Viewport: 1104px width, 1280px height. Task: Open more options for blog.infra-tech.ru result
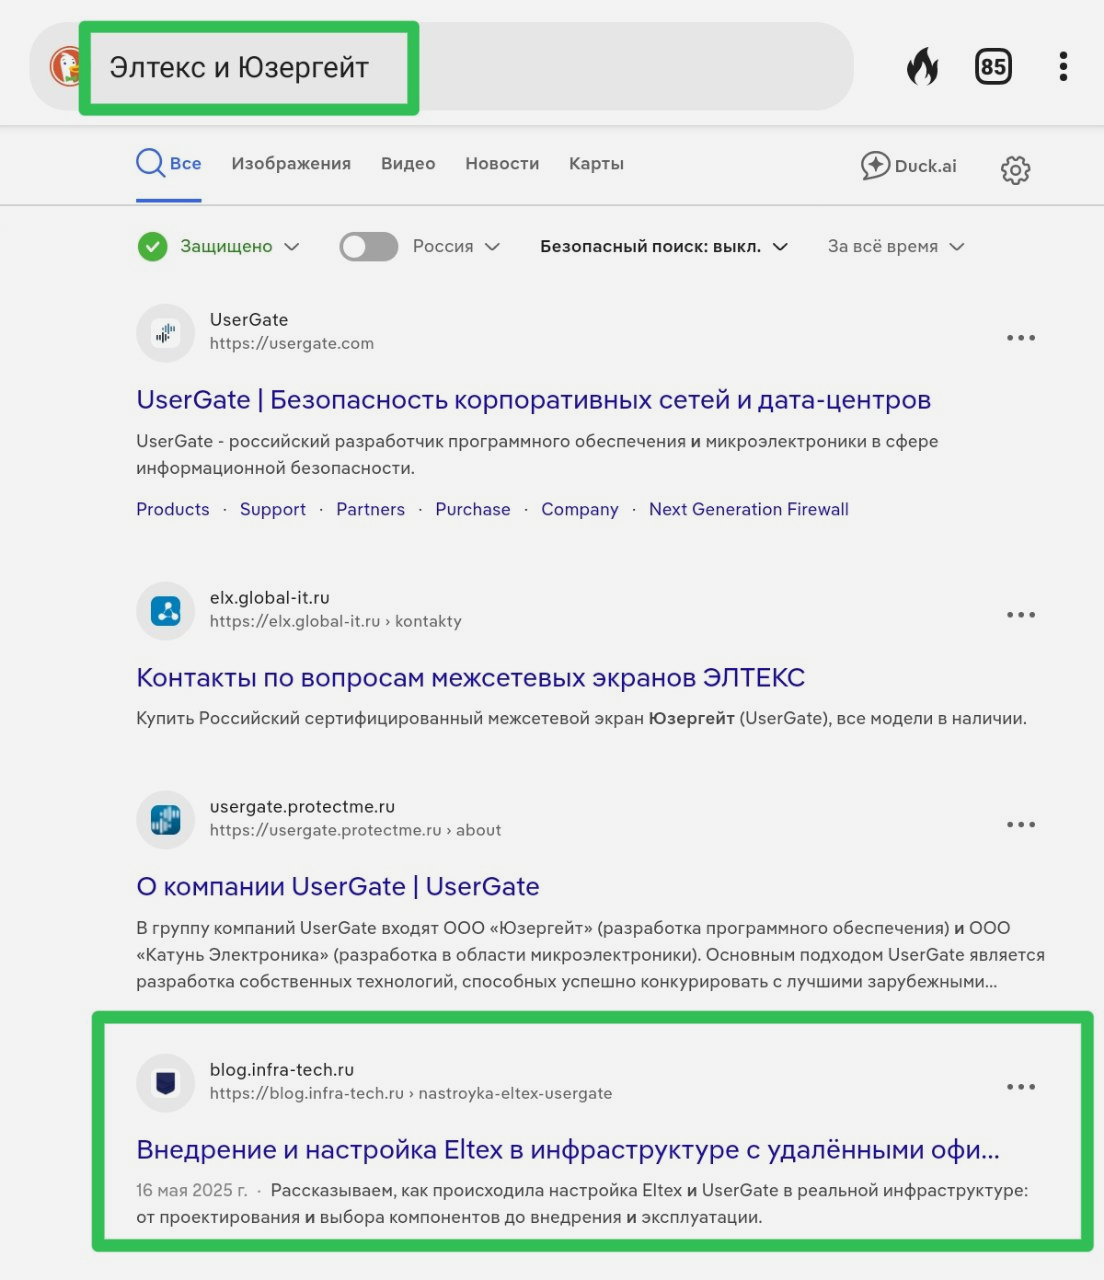coord(1020,1087)
